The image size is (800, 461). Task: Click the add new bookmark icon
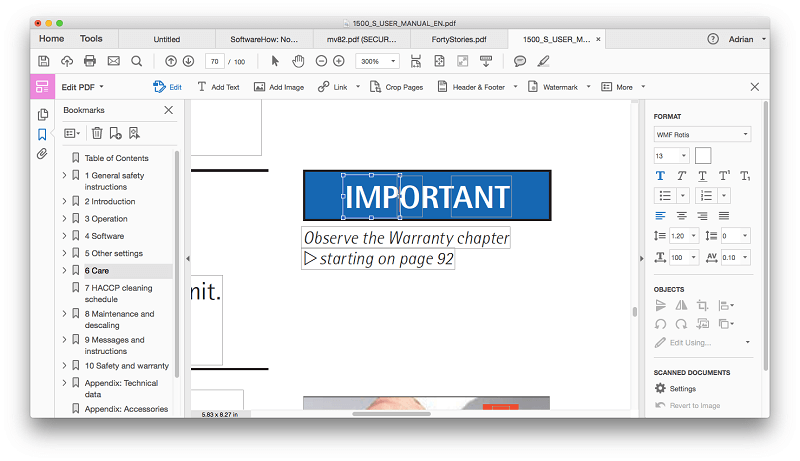click(115, 133)
